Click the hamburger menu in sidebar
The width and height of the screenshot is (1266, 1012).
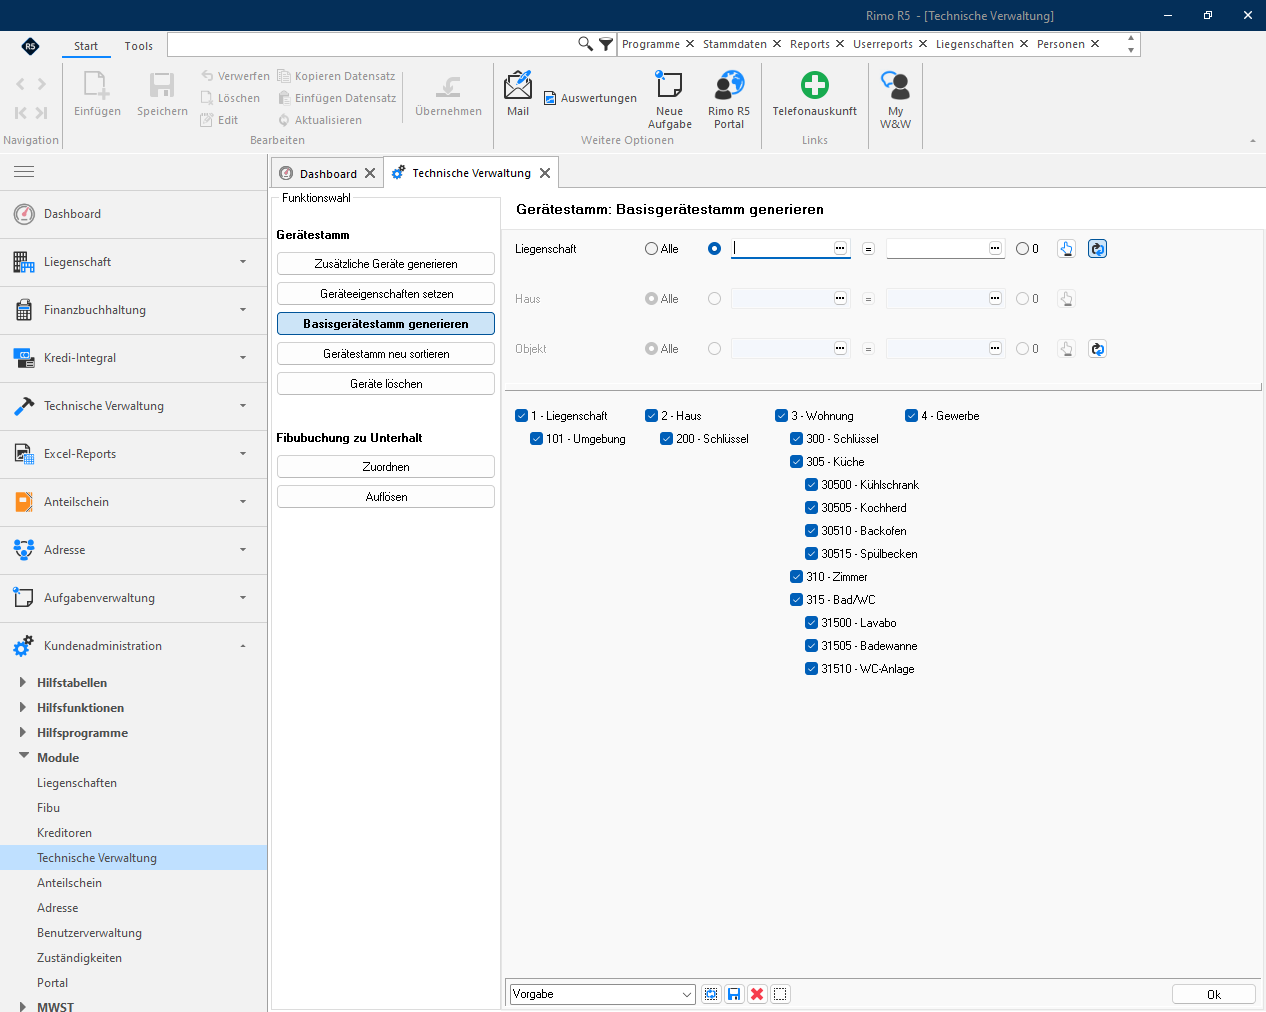pos(24,172)
